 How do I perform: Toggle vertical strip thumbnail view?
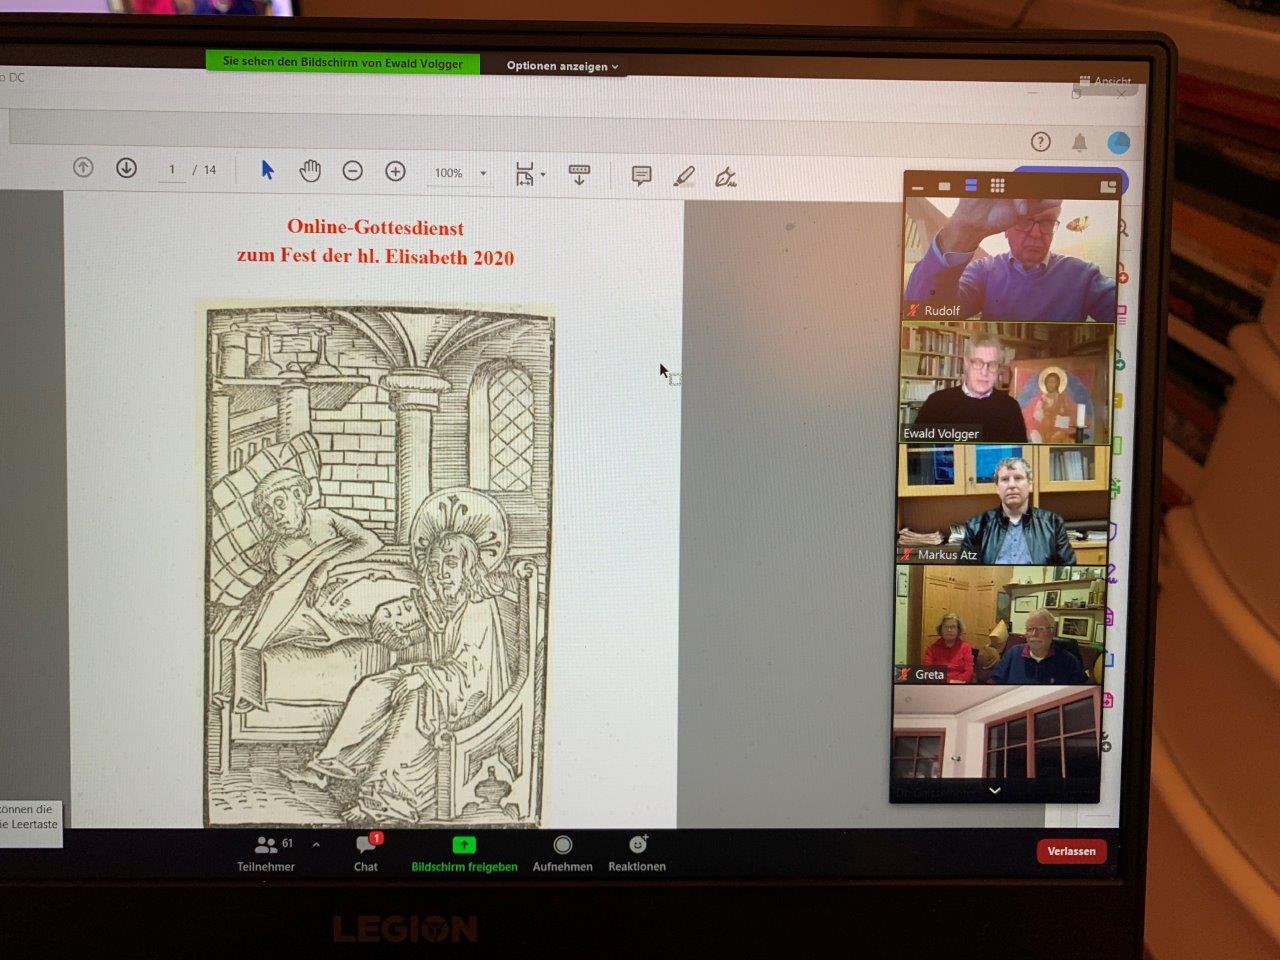pyautogui.click(x=970, y=185)
